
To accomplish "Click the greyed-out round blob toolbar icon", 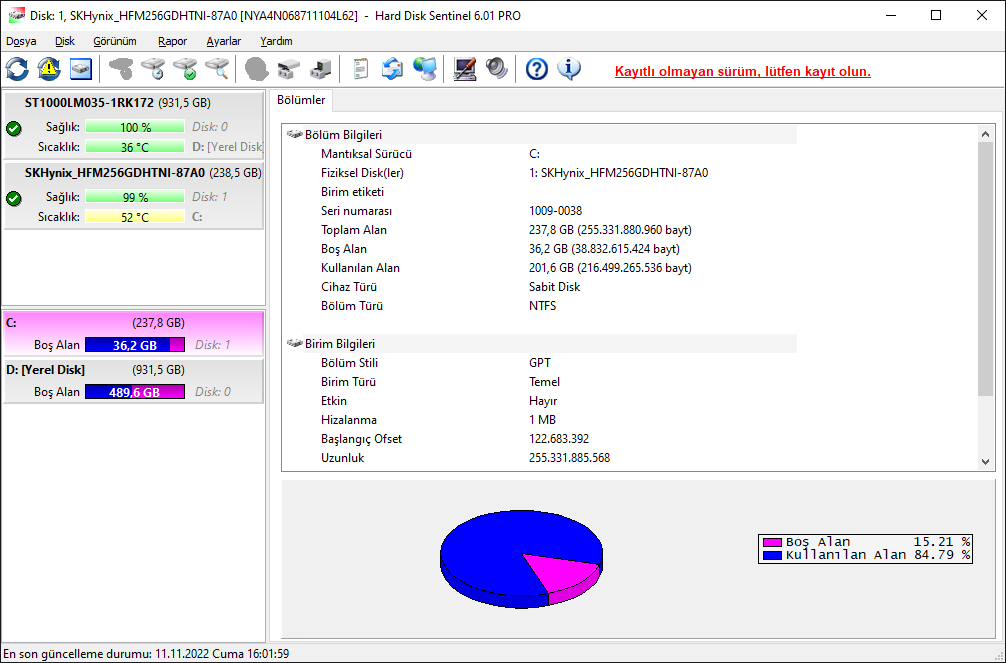I will (x=257, y=69).
